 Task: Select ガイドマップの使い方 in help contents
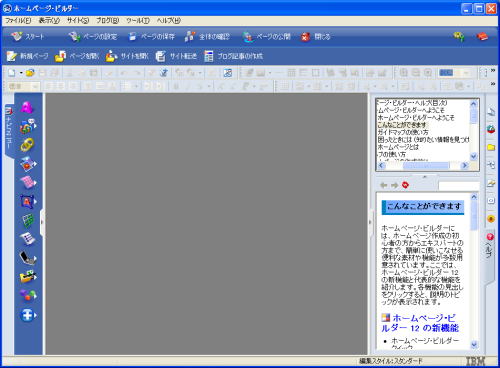tap(403, 132)
